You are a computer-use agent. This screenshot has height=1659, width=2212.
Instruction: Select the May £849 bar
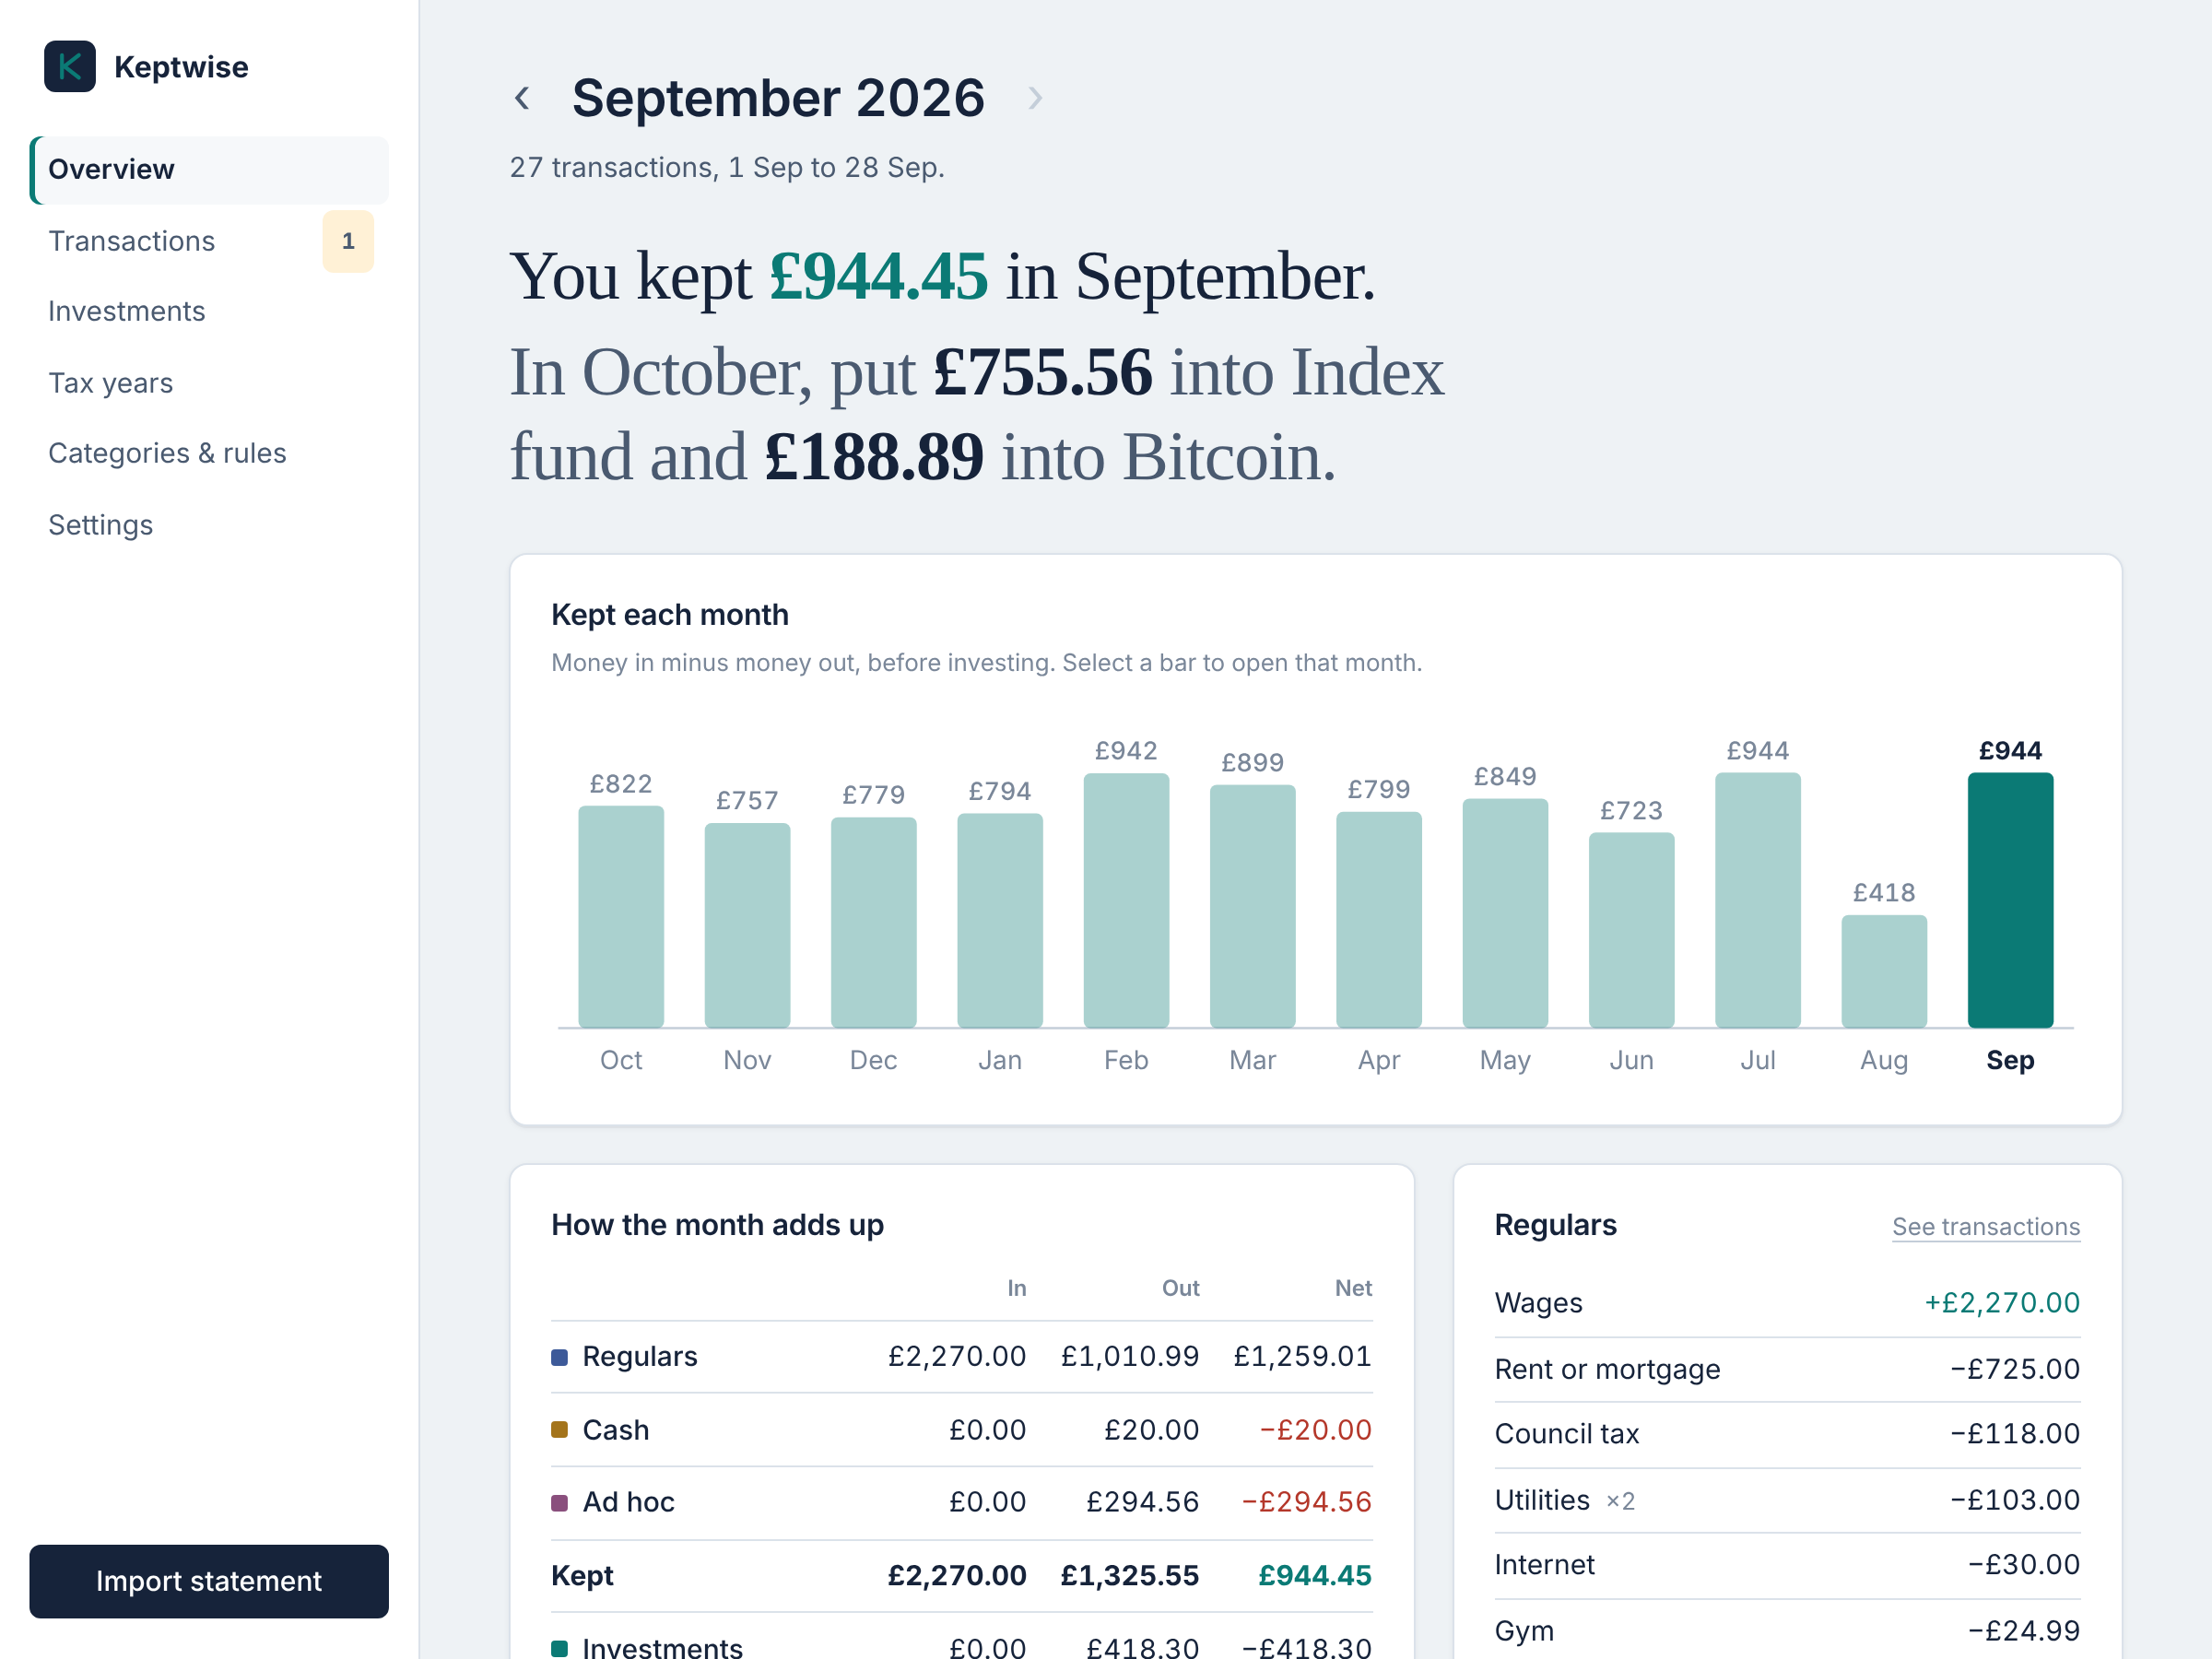1505,913
